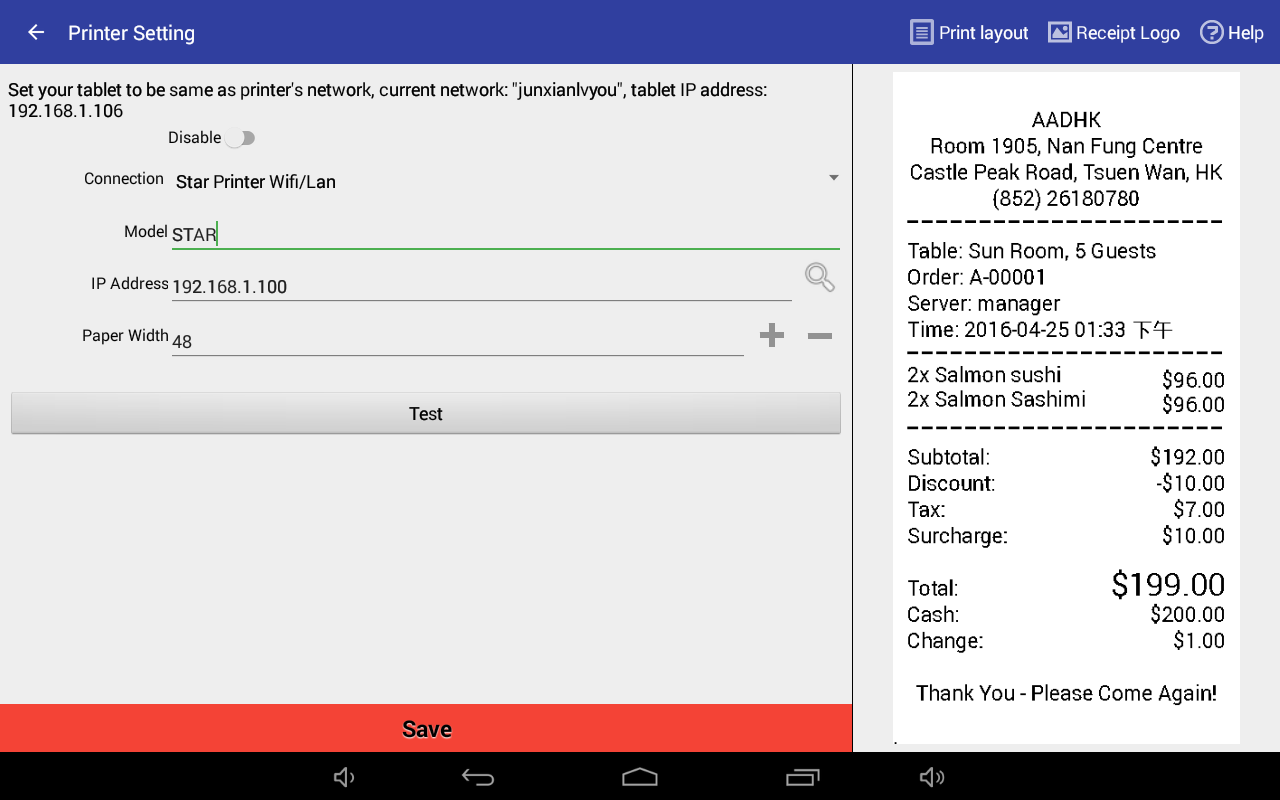The image size is (1280, 800).
Task: Click the '$199.00' total on receipt
Action: point(1168,584)
